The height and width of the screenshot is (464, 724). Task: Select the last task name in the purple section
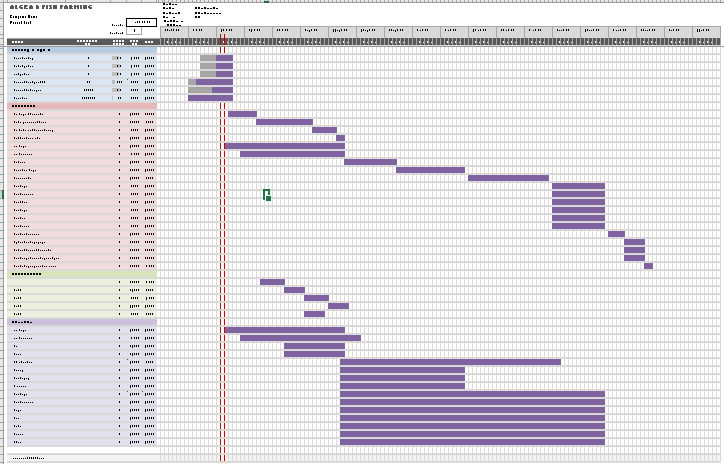[18, 442]
